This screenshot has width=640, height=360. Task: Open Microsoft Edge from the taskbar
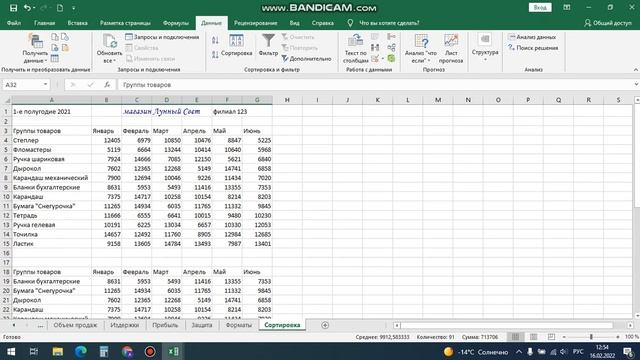[80, 351]
